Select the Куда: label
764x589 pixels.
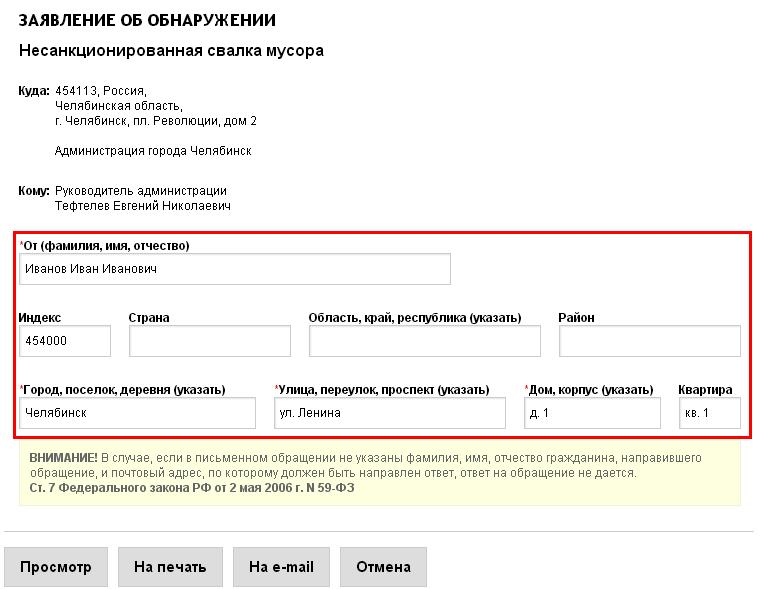click(x=34, y=91)
